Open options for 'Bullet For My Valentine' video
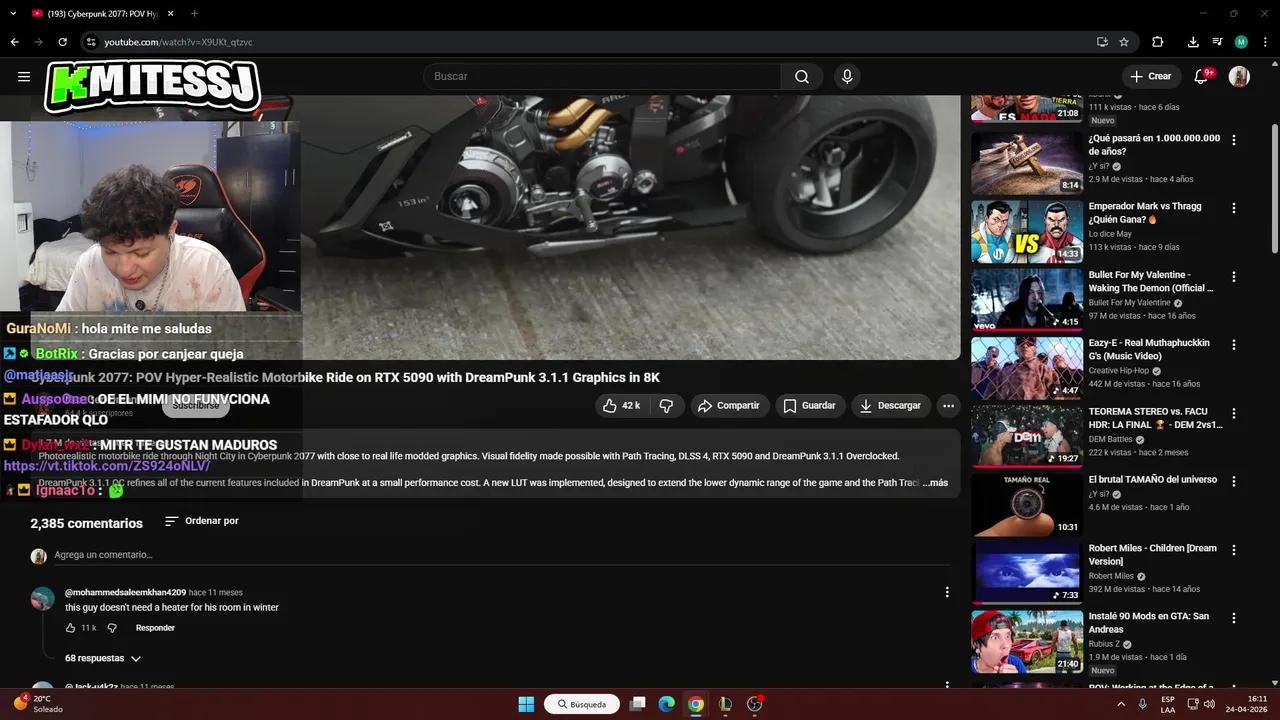 click(x=1233, y=276)
